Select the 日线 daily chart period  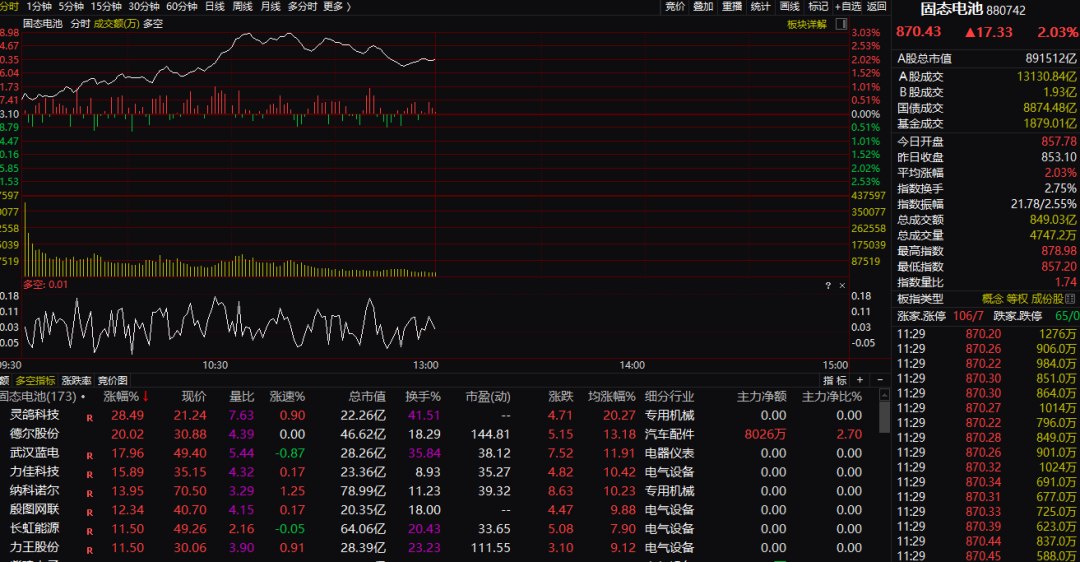214,6
